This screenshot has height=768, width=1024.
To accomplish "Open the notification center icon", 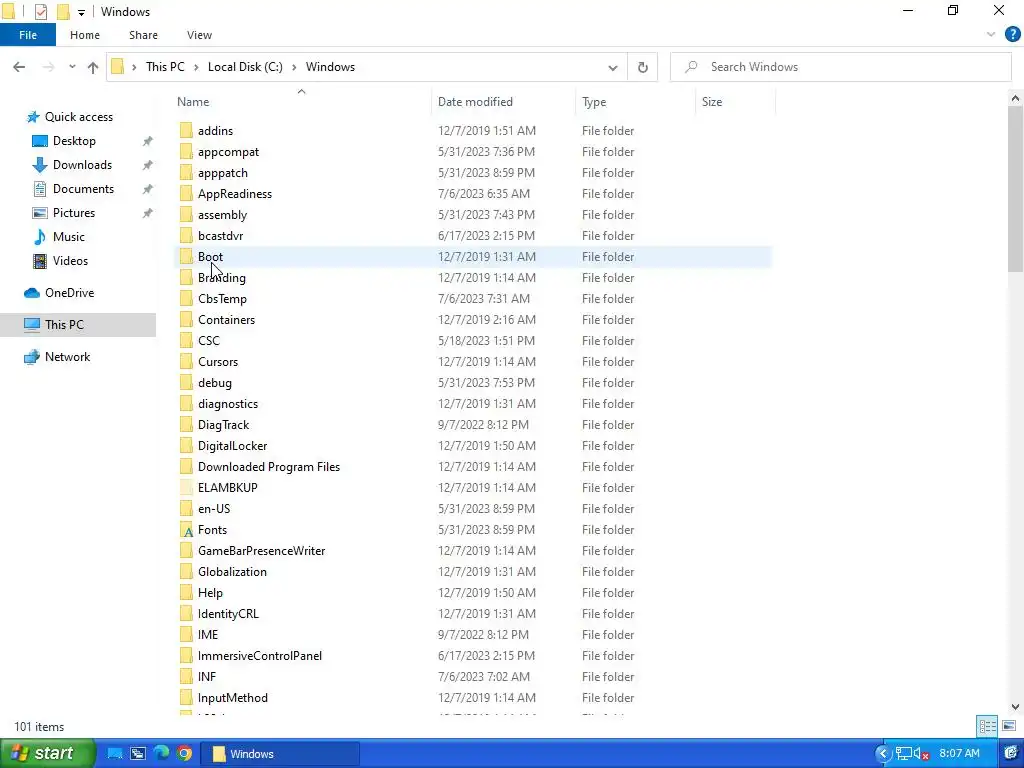I will (1011, 754).
